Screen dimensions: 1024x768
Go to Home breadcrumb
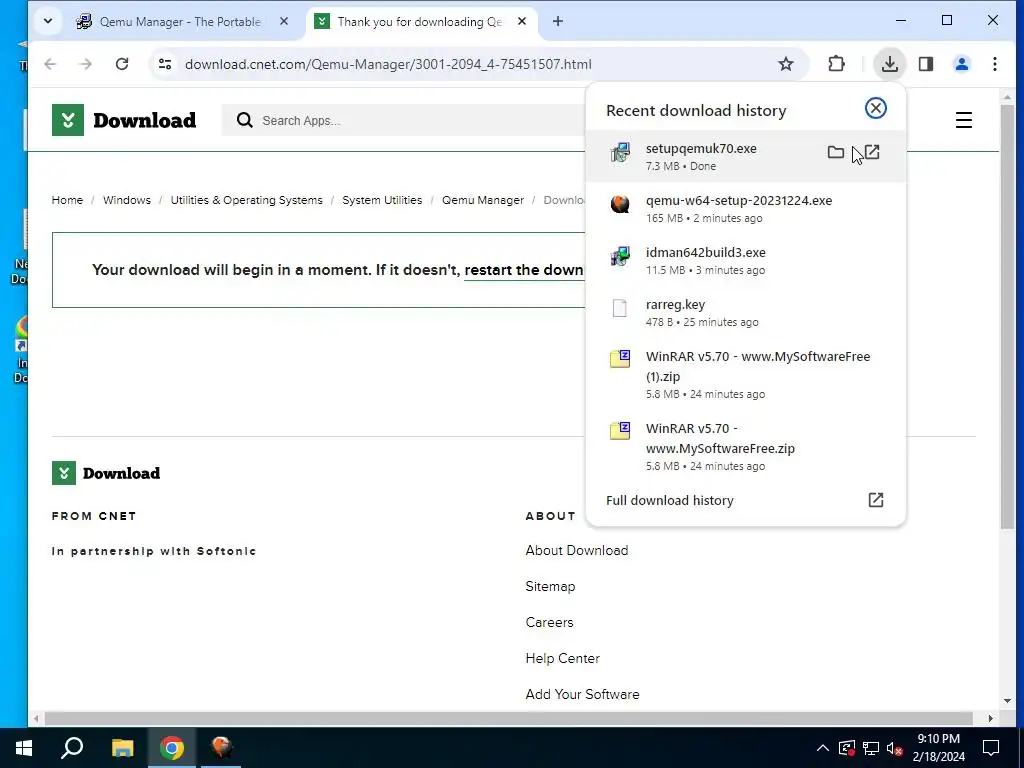tap(67, 200)
